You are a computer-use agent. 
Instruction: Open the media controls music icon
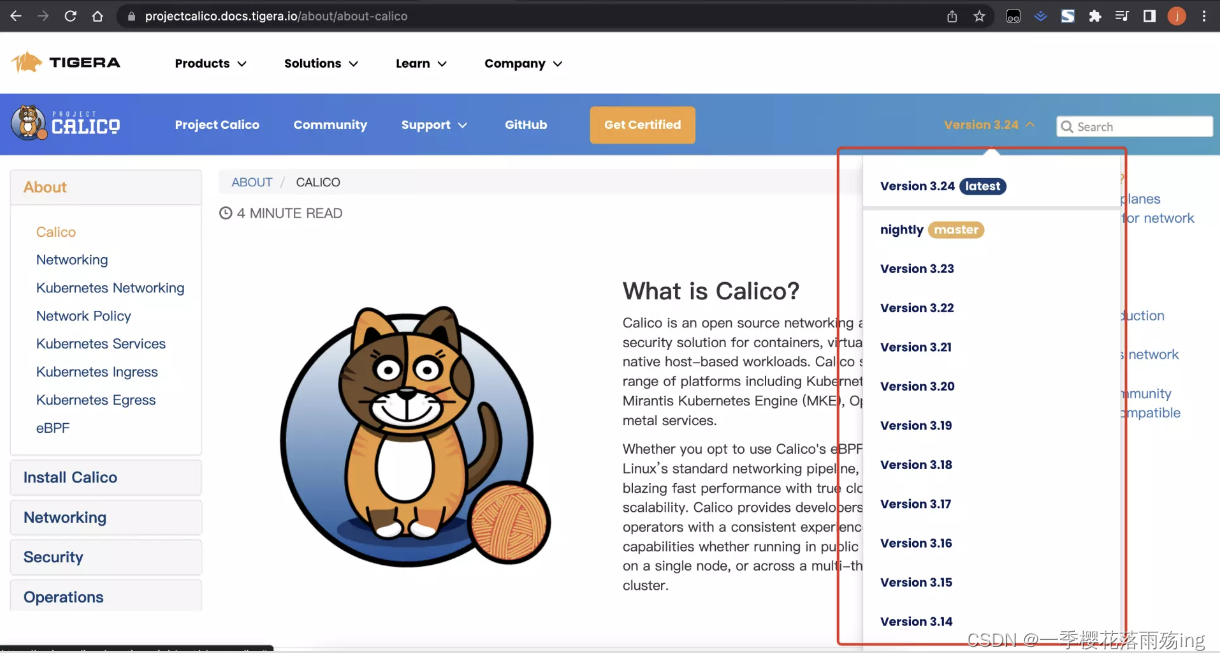[1122, 16]
